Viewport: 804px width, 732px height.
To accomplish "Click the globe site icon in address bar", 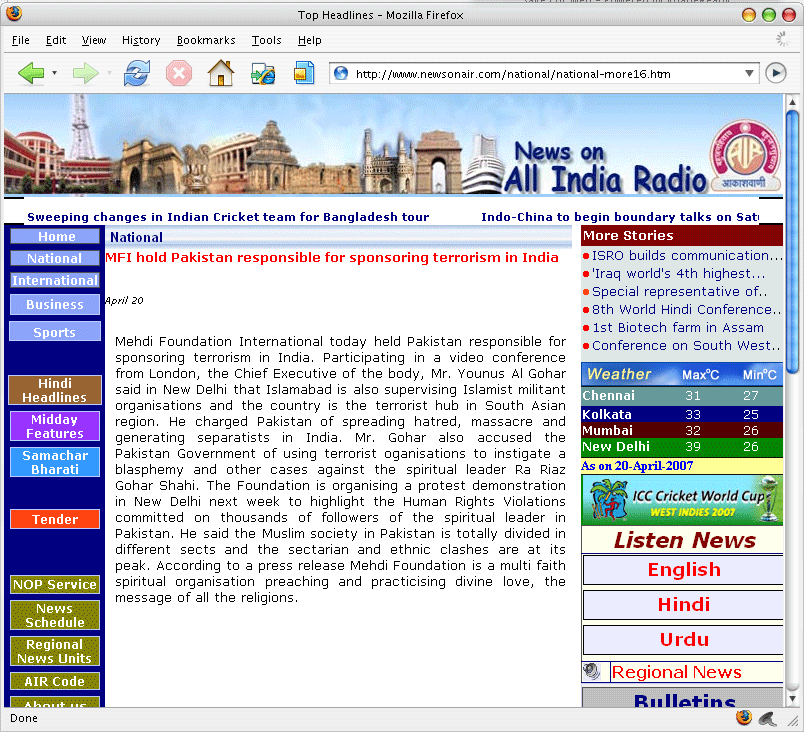I will (x=341, y=74).
